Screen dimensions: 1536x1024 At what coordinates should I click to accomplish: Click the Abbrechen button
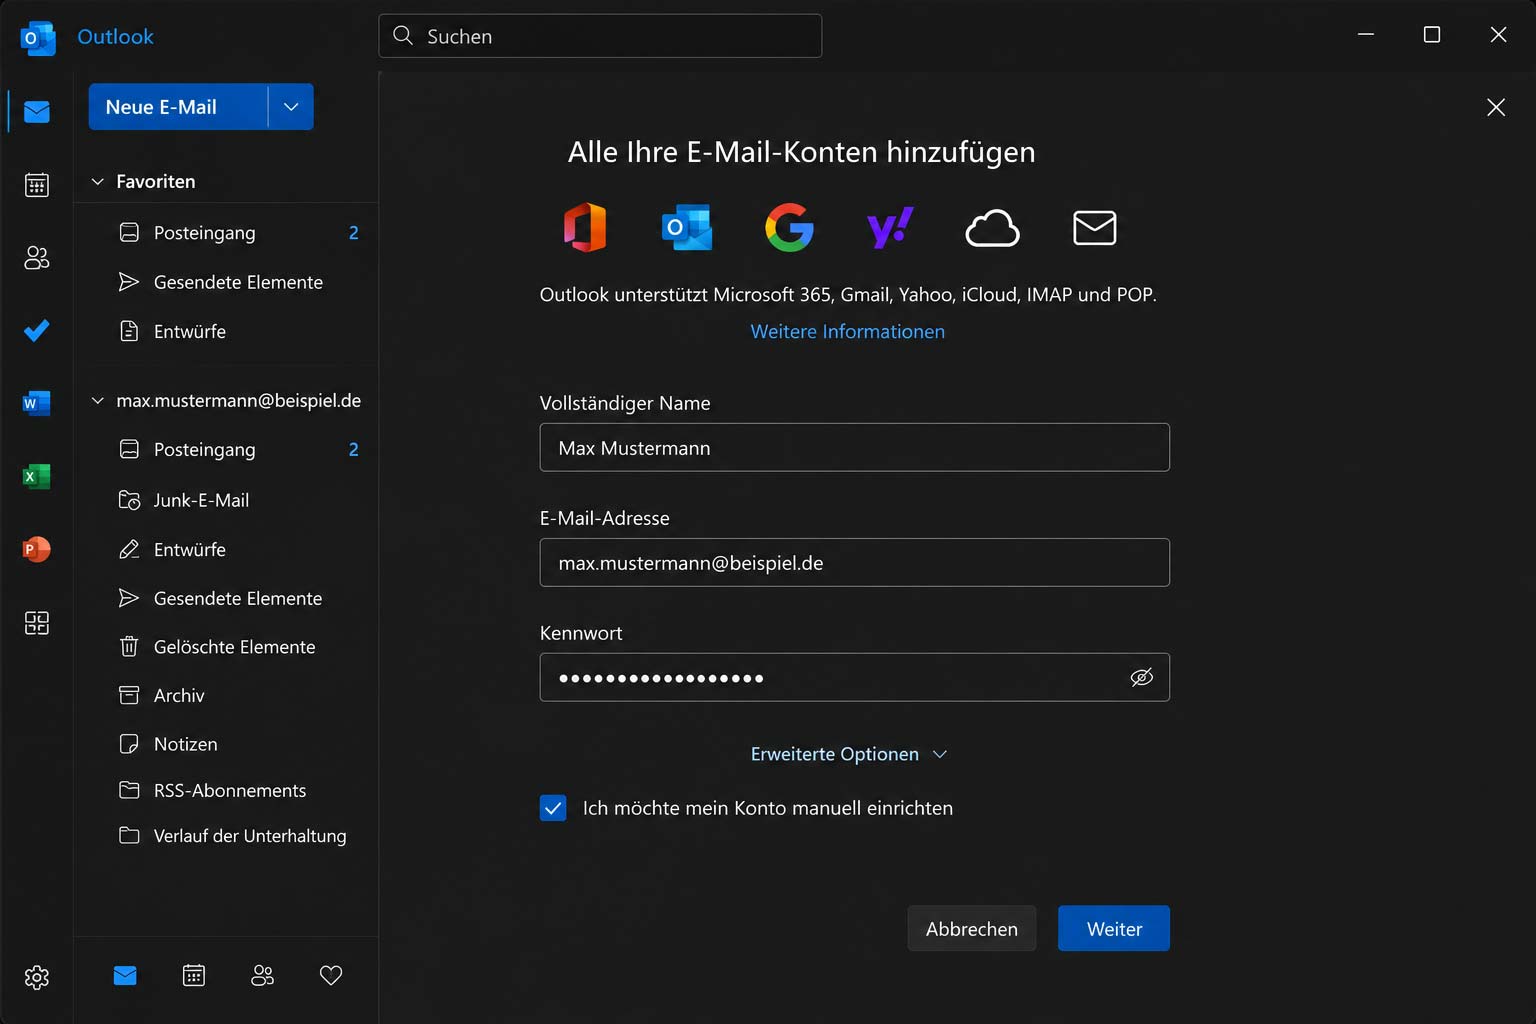[972, 929]
